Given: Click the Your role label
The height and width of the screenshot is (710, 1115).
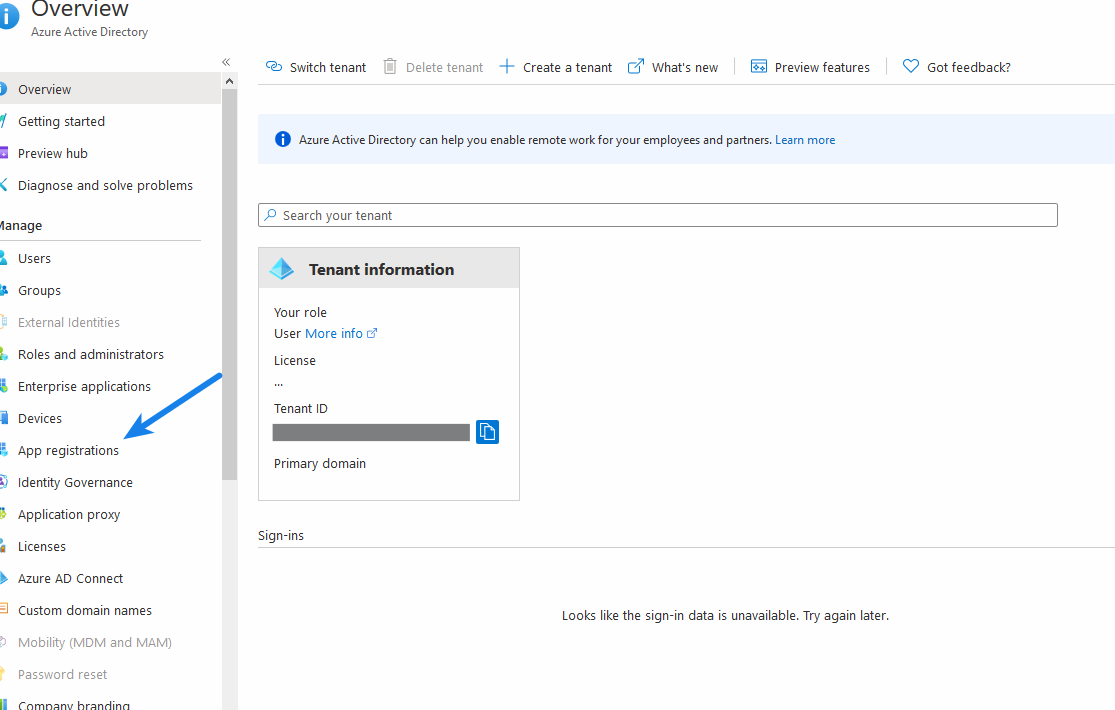Looking at the screenshot, I should pyautogui.click(x=300, y=312).
